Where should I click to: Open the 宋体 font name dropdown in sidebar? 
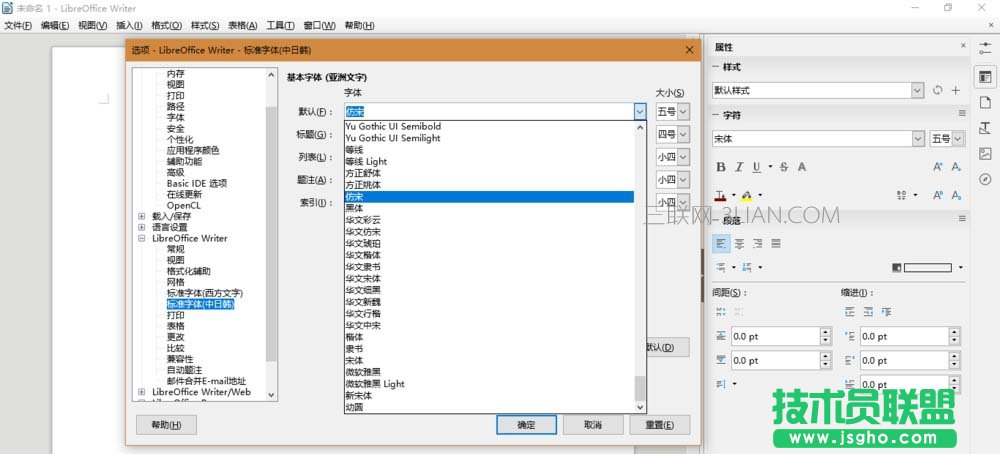click(x=918, y=138)
